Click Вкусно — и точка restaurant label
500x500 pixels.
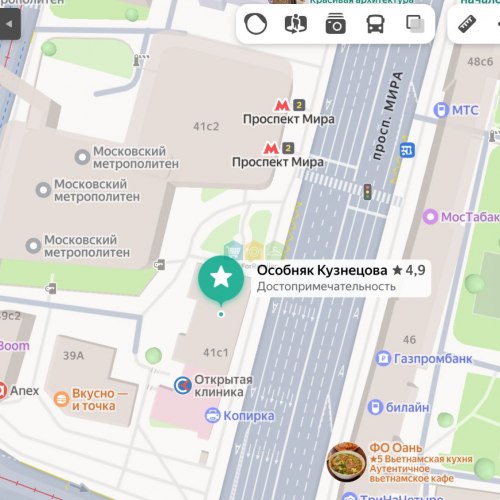(94, 400)
